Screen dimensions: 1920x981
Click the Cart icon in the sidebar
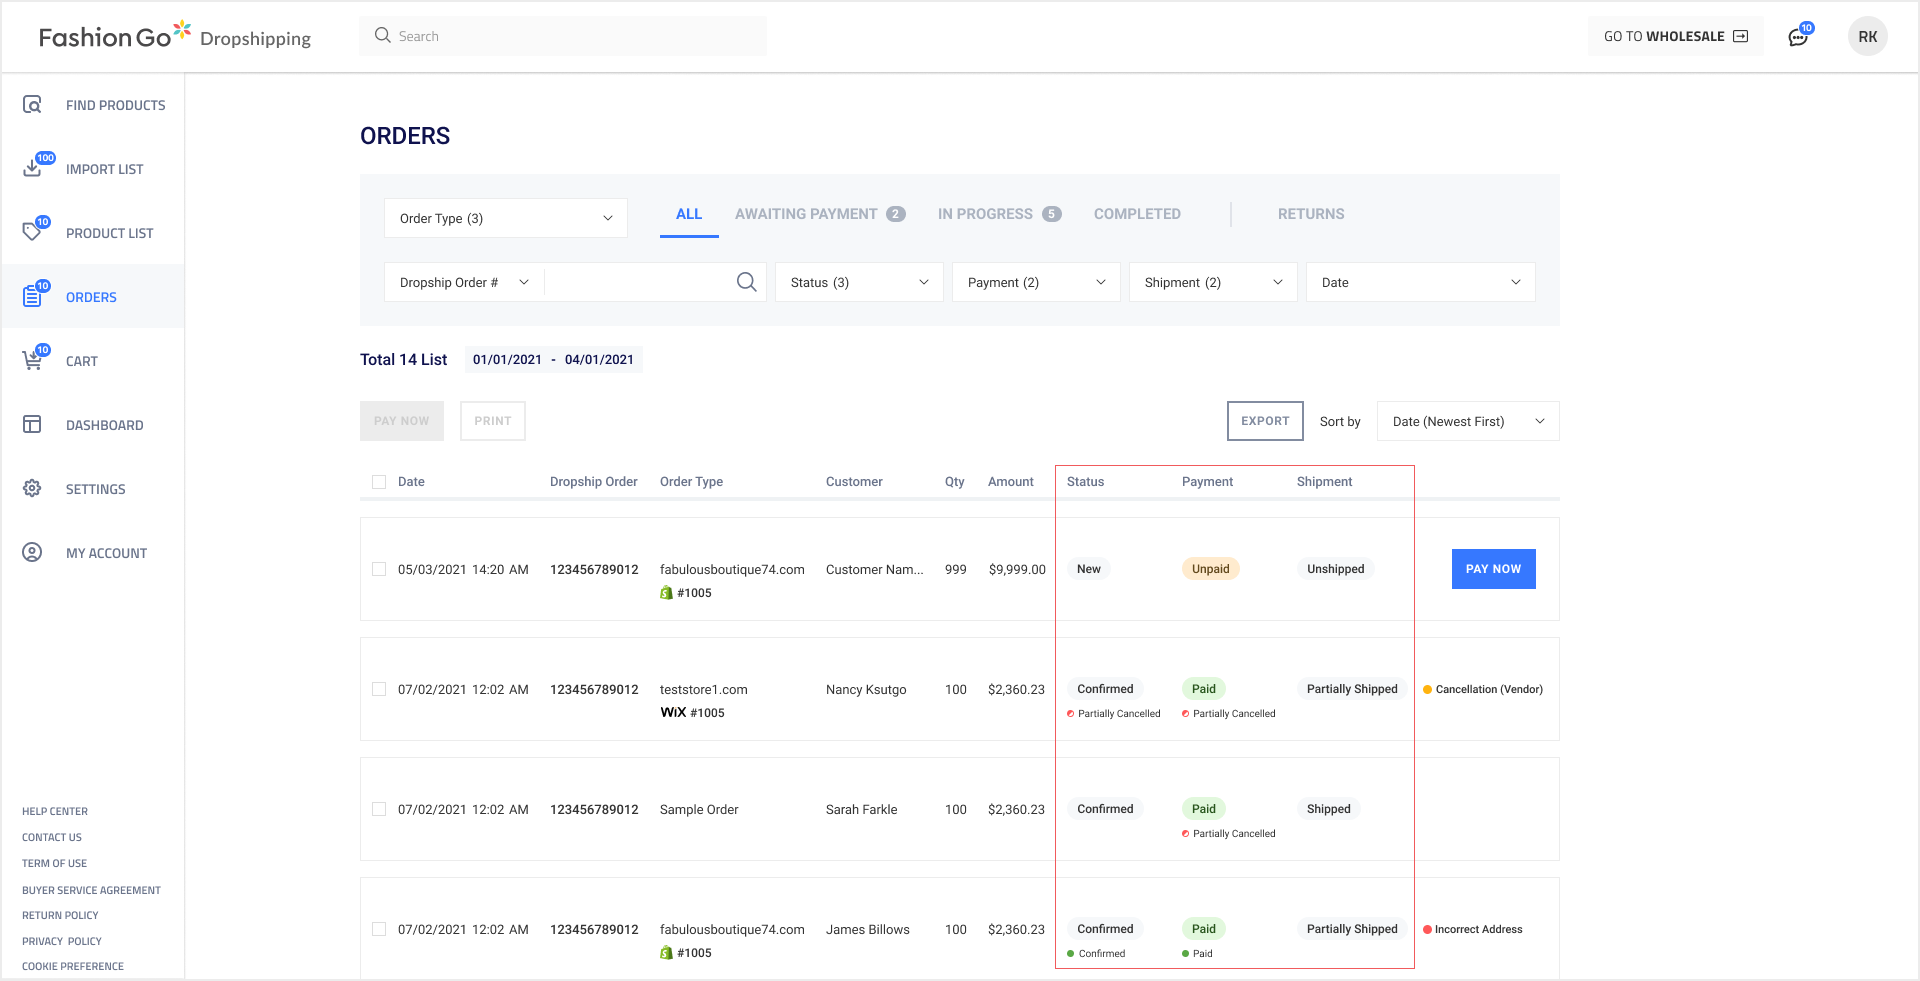[32, 360]
